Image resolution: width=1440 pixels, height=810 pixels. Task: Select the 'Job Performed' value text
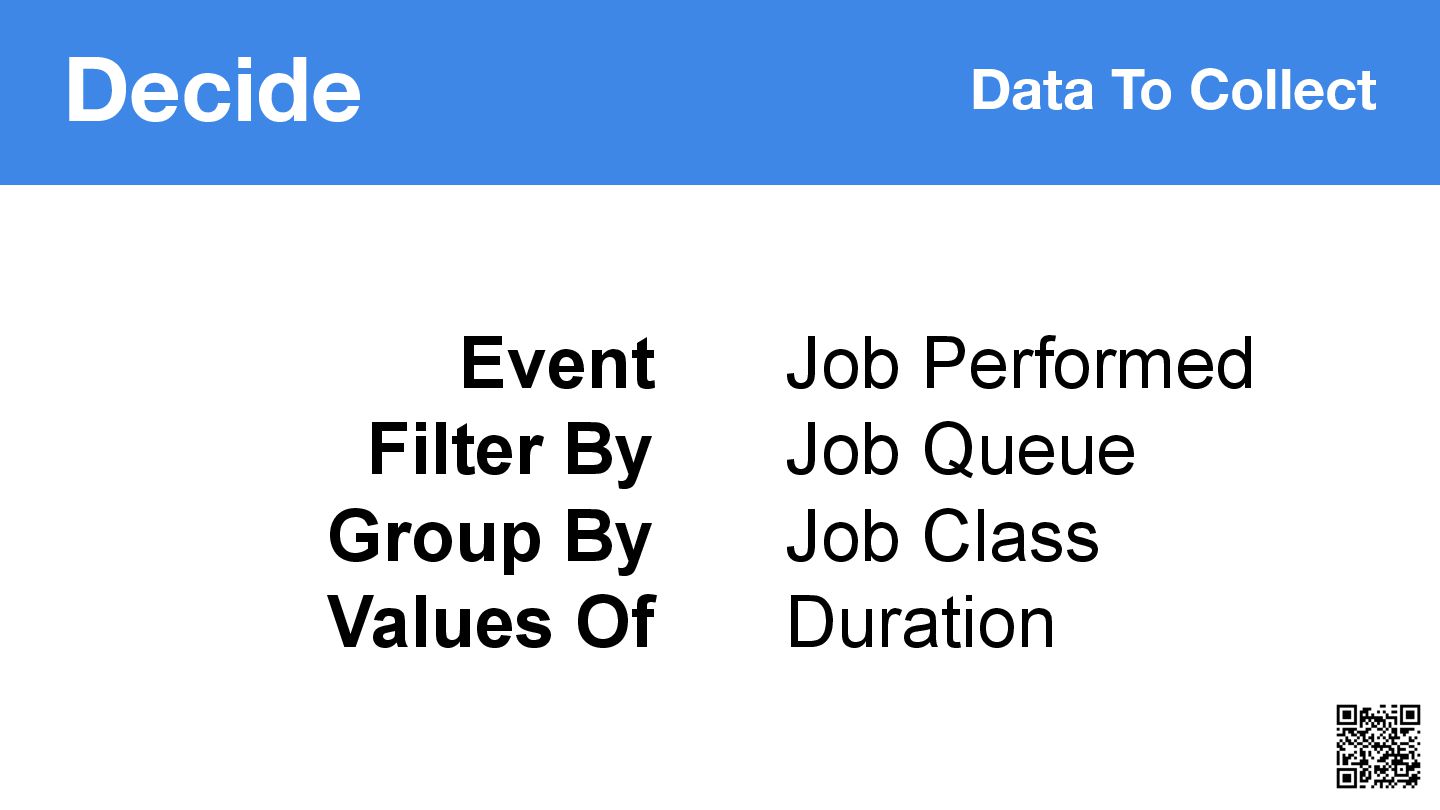point(1020,362)
